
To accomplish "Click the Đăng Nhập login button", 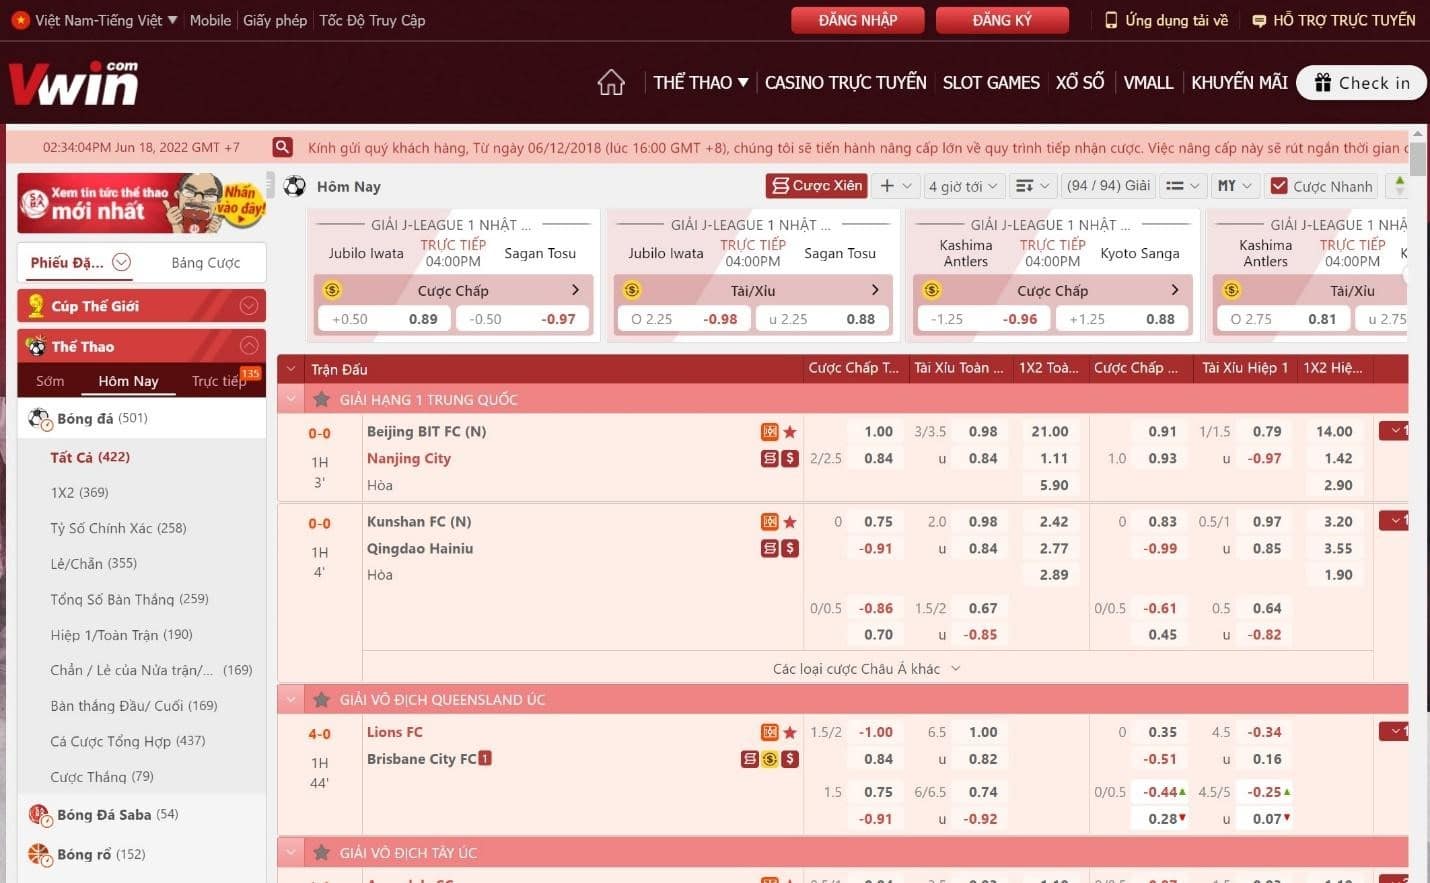I will [x=858, y=20].
